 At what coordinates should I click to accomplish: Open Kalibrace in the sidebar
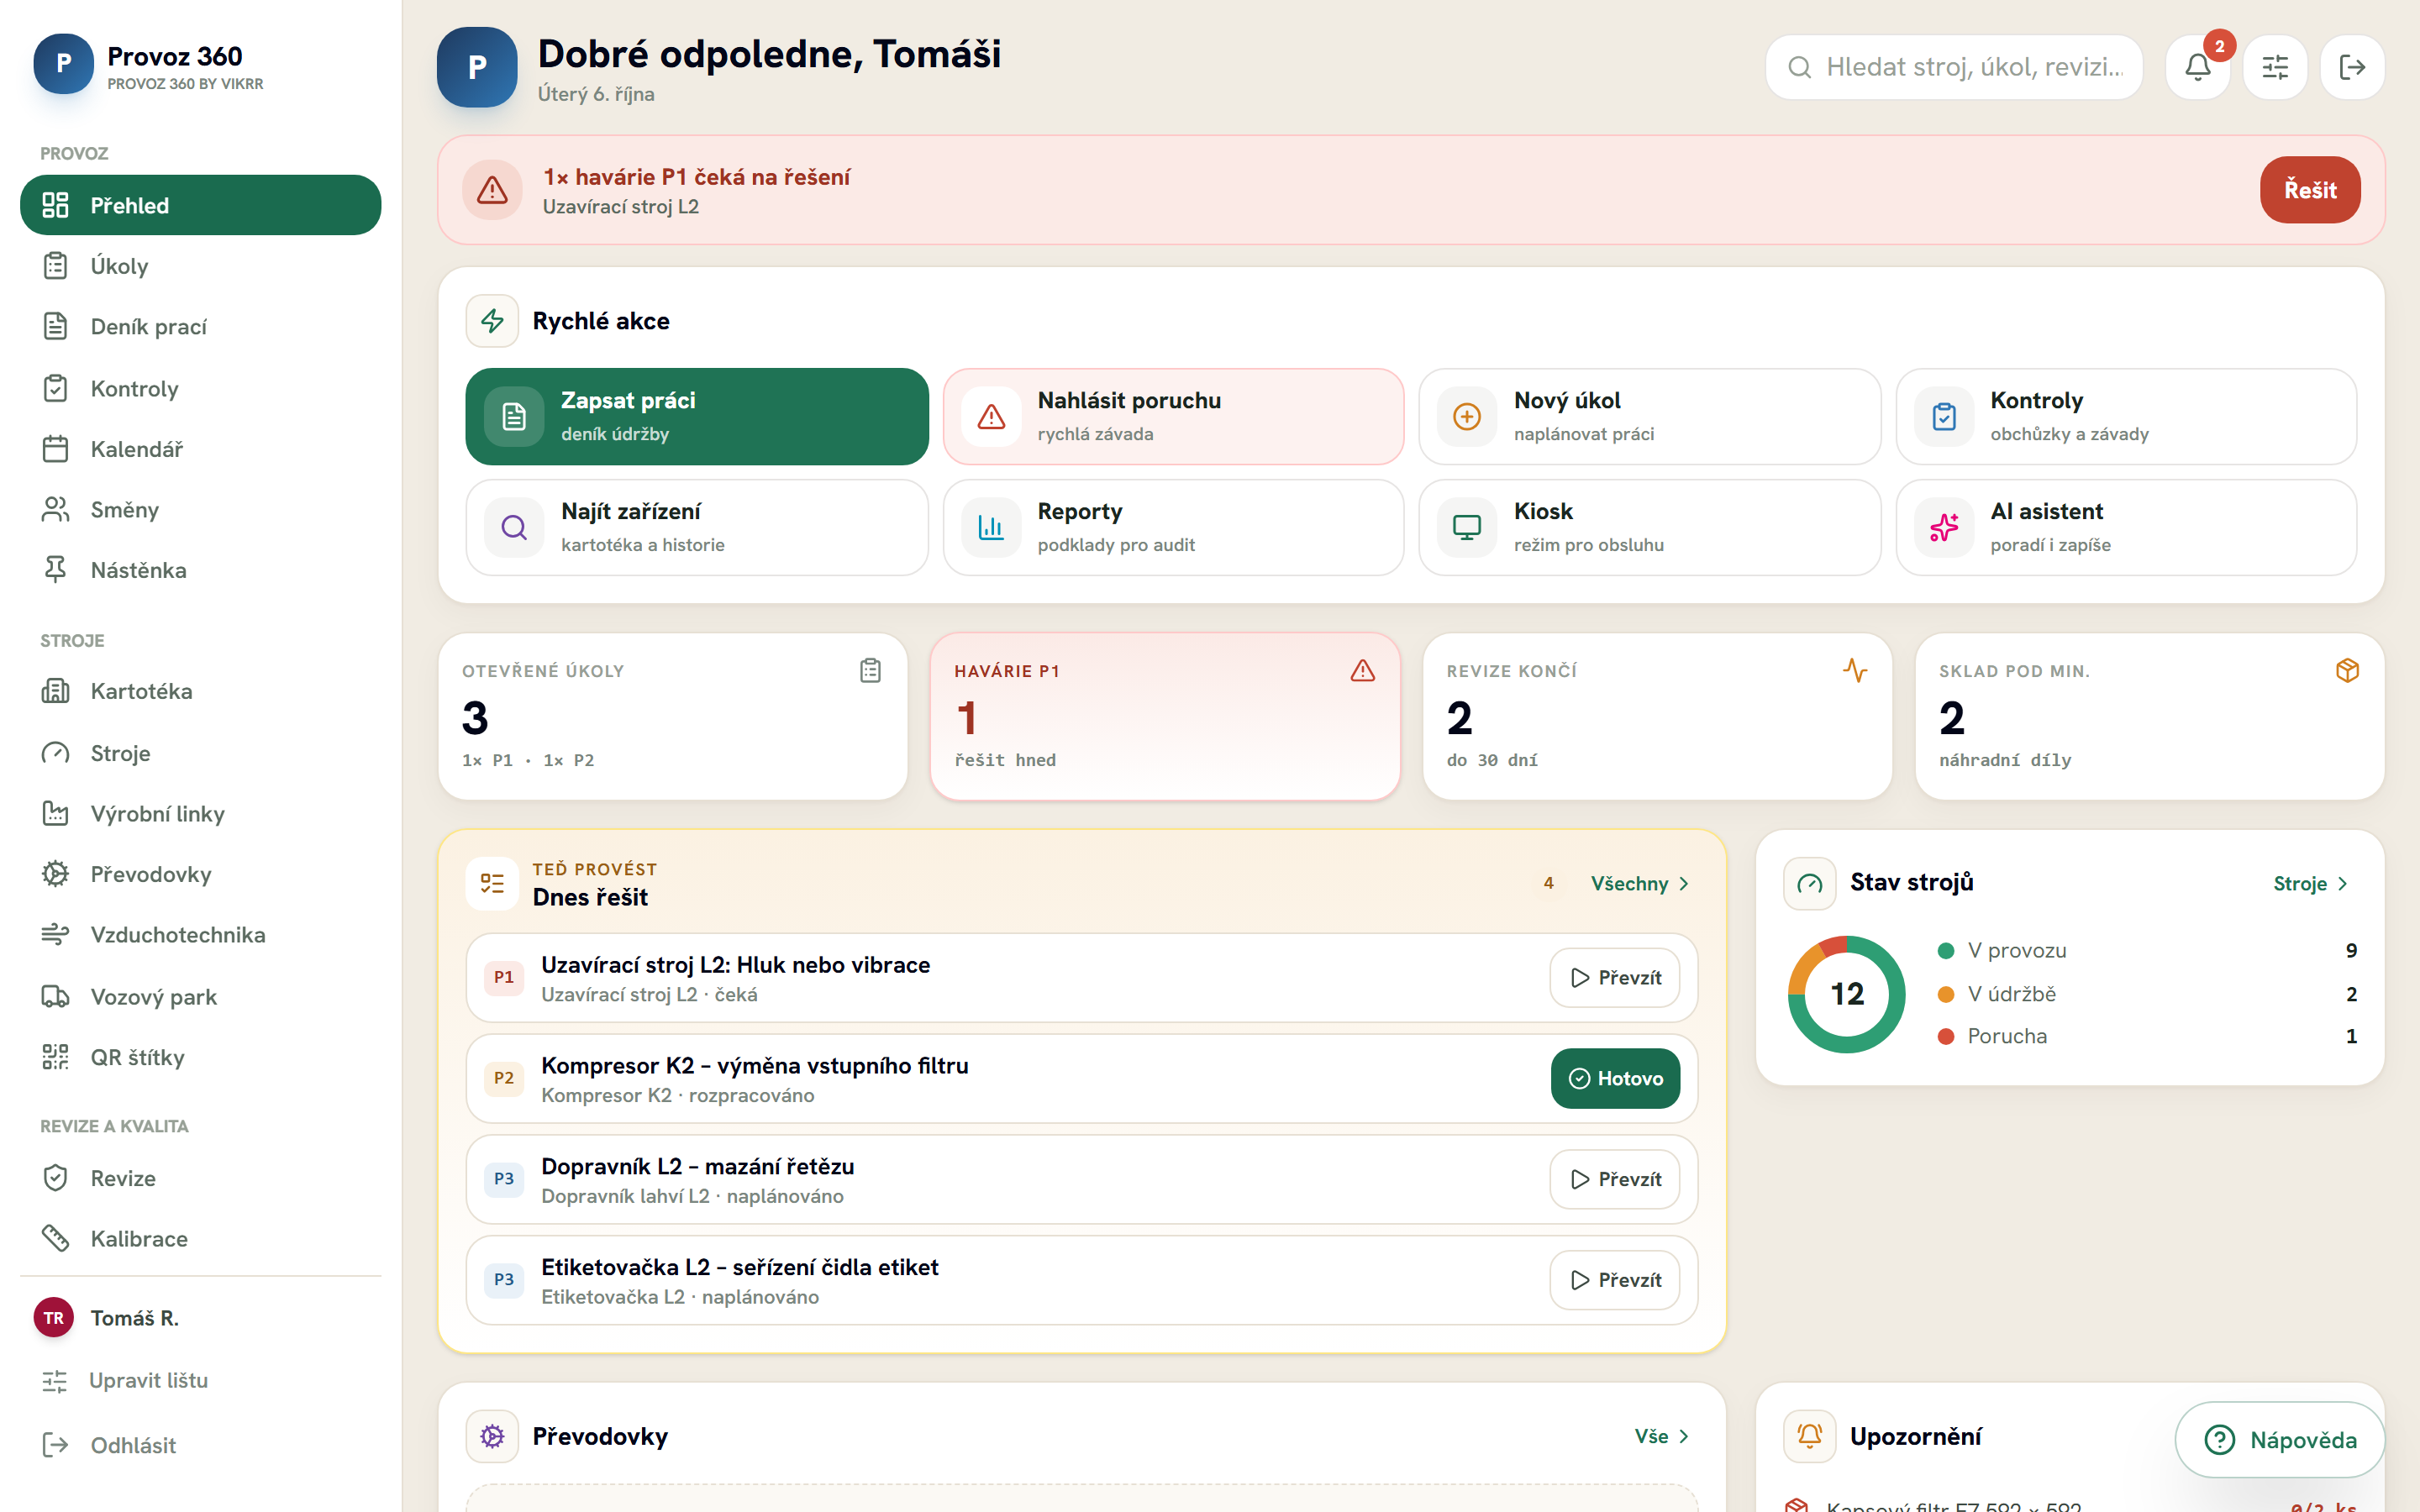pos(201,1239)
